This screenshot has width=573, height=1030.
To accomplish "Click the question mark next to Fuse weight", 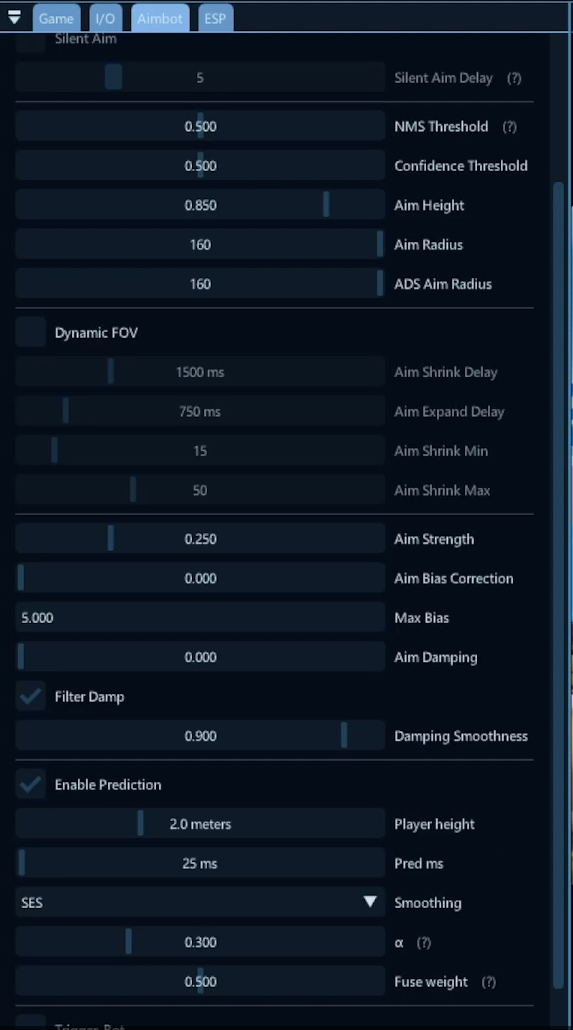I will pyautogui.click(x=488, y=982).
